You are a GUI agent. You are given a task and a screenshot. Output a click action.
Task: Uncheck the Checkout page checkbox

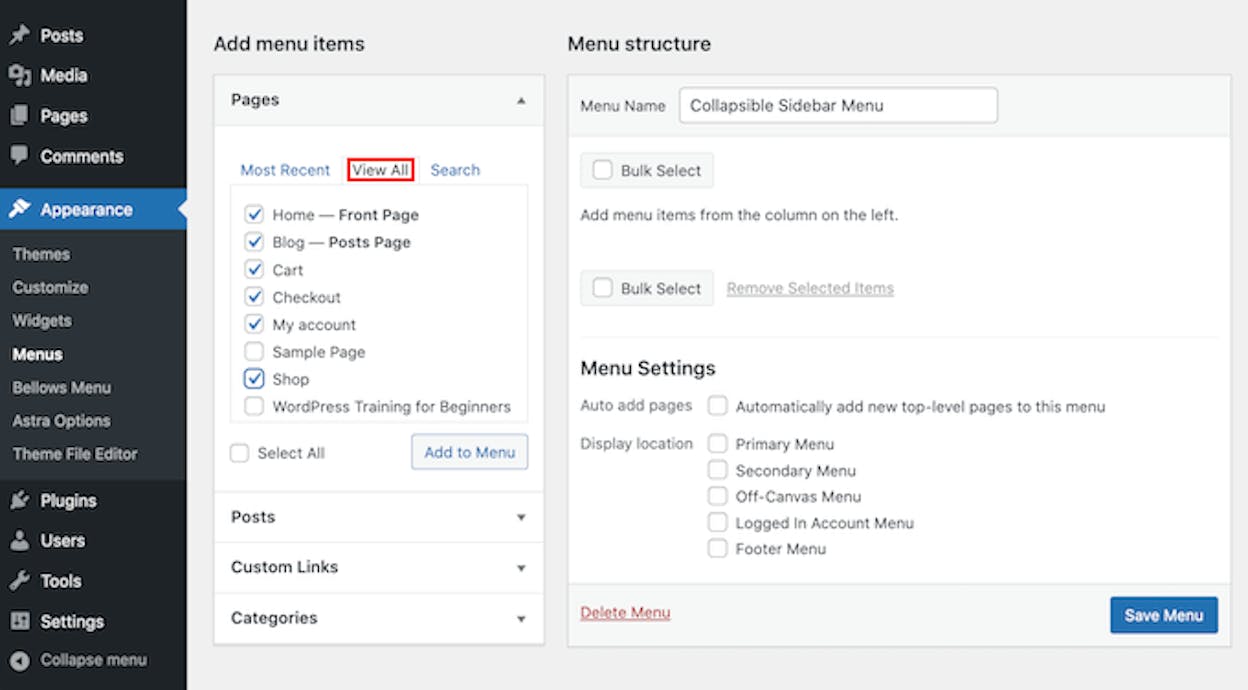pos(254,297)
